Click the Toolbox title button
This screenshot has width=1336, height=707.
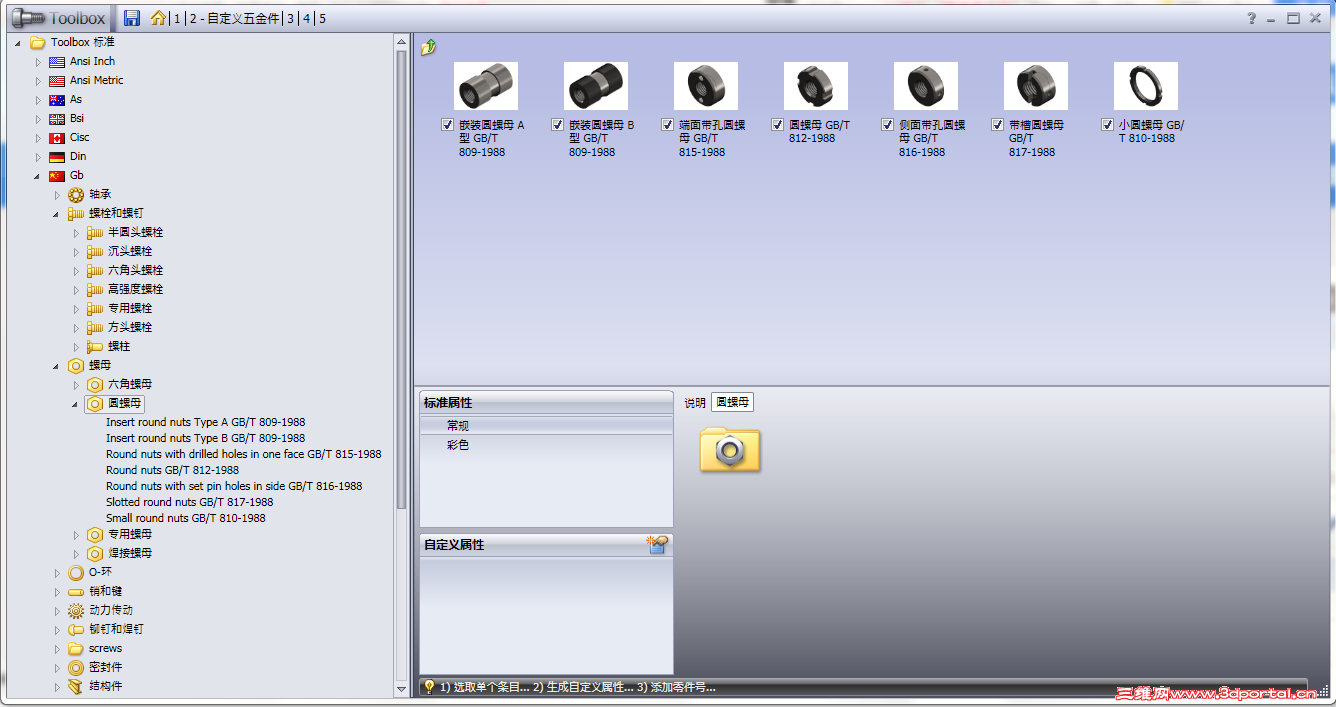click(60, 18)
